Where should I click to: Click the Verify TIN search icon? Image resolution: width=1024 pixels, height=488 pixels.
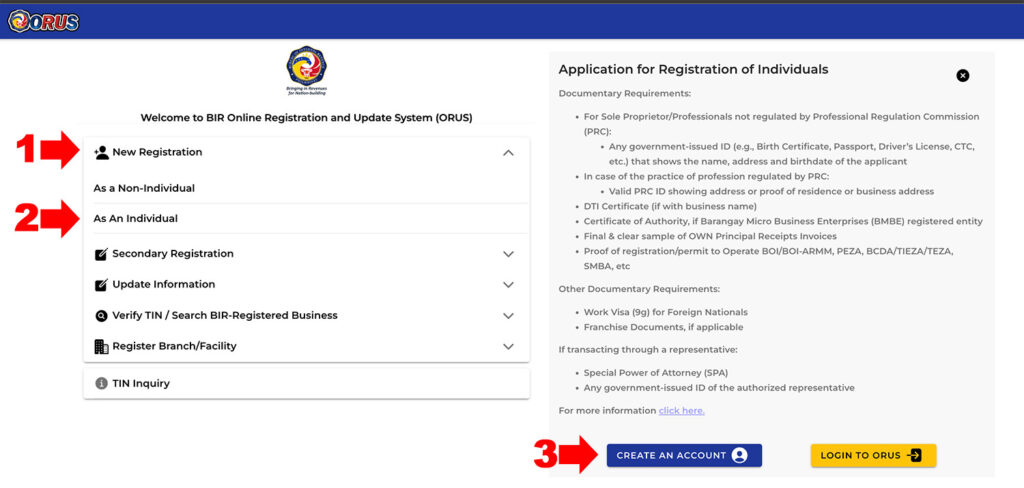click(x=101, y=316)
